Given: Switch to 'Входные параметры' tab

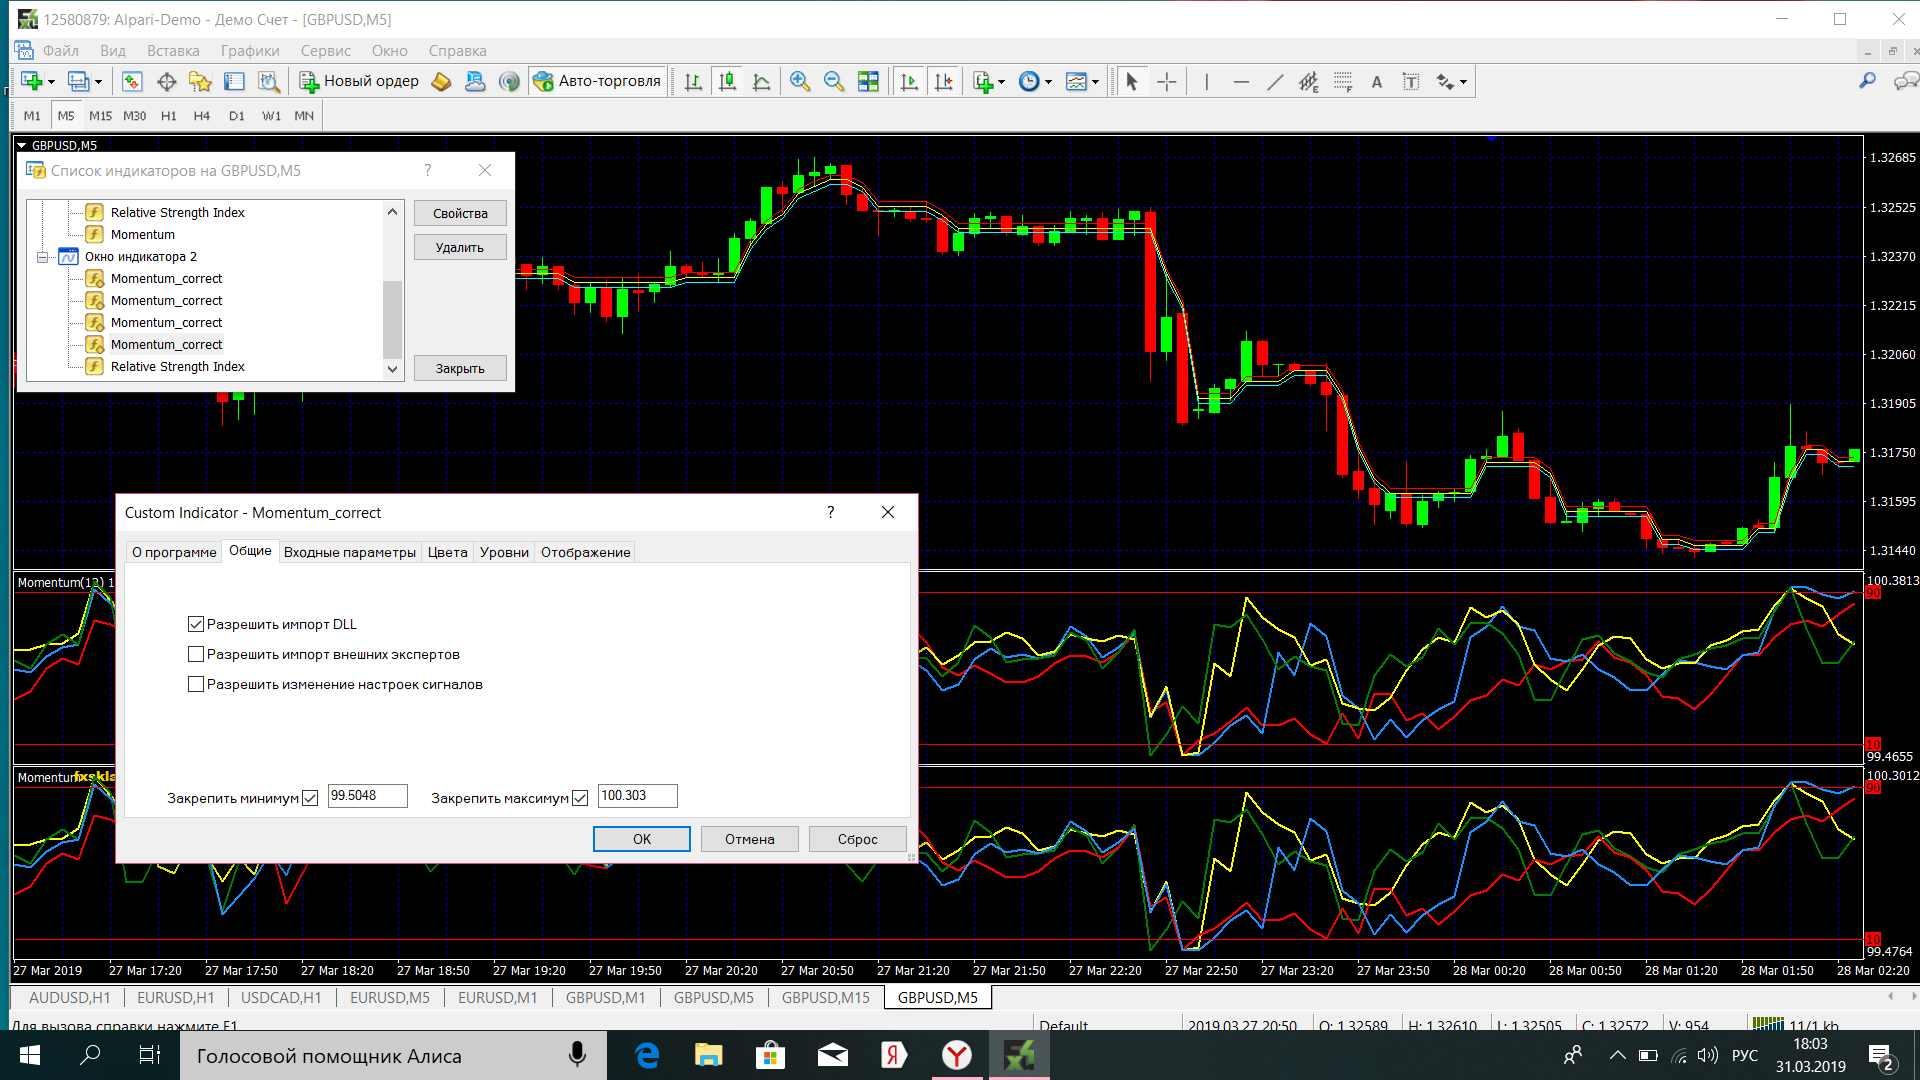Looking at the screenshot, I should point(350,552).
